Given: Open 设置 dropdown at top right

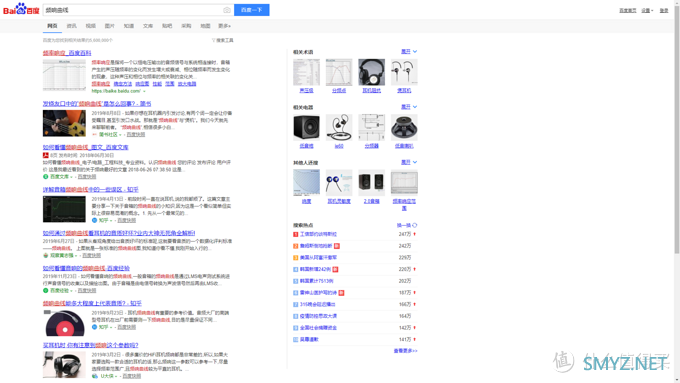Looking at the screenshot, I should coord(647,10).
